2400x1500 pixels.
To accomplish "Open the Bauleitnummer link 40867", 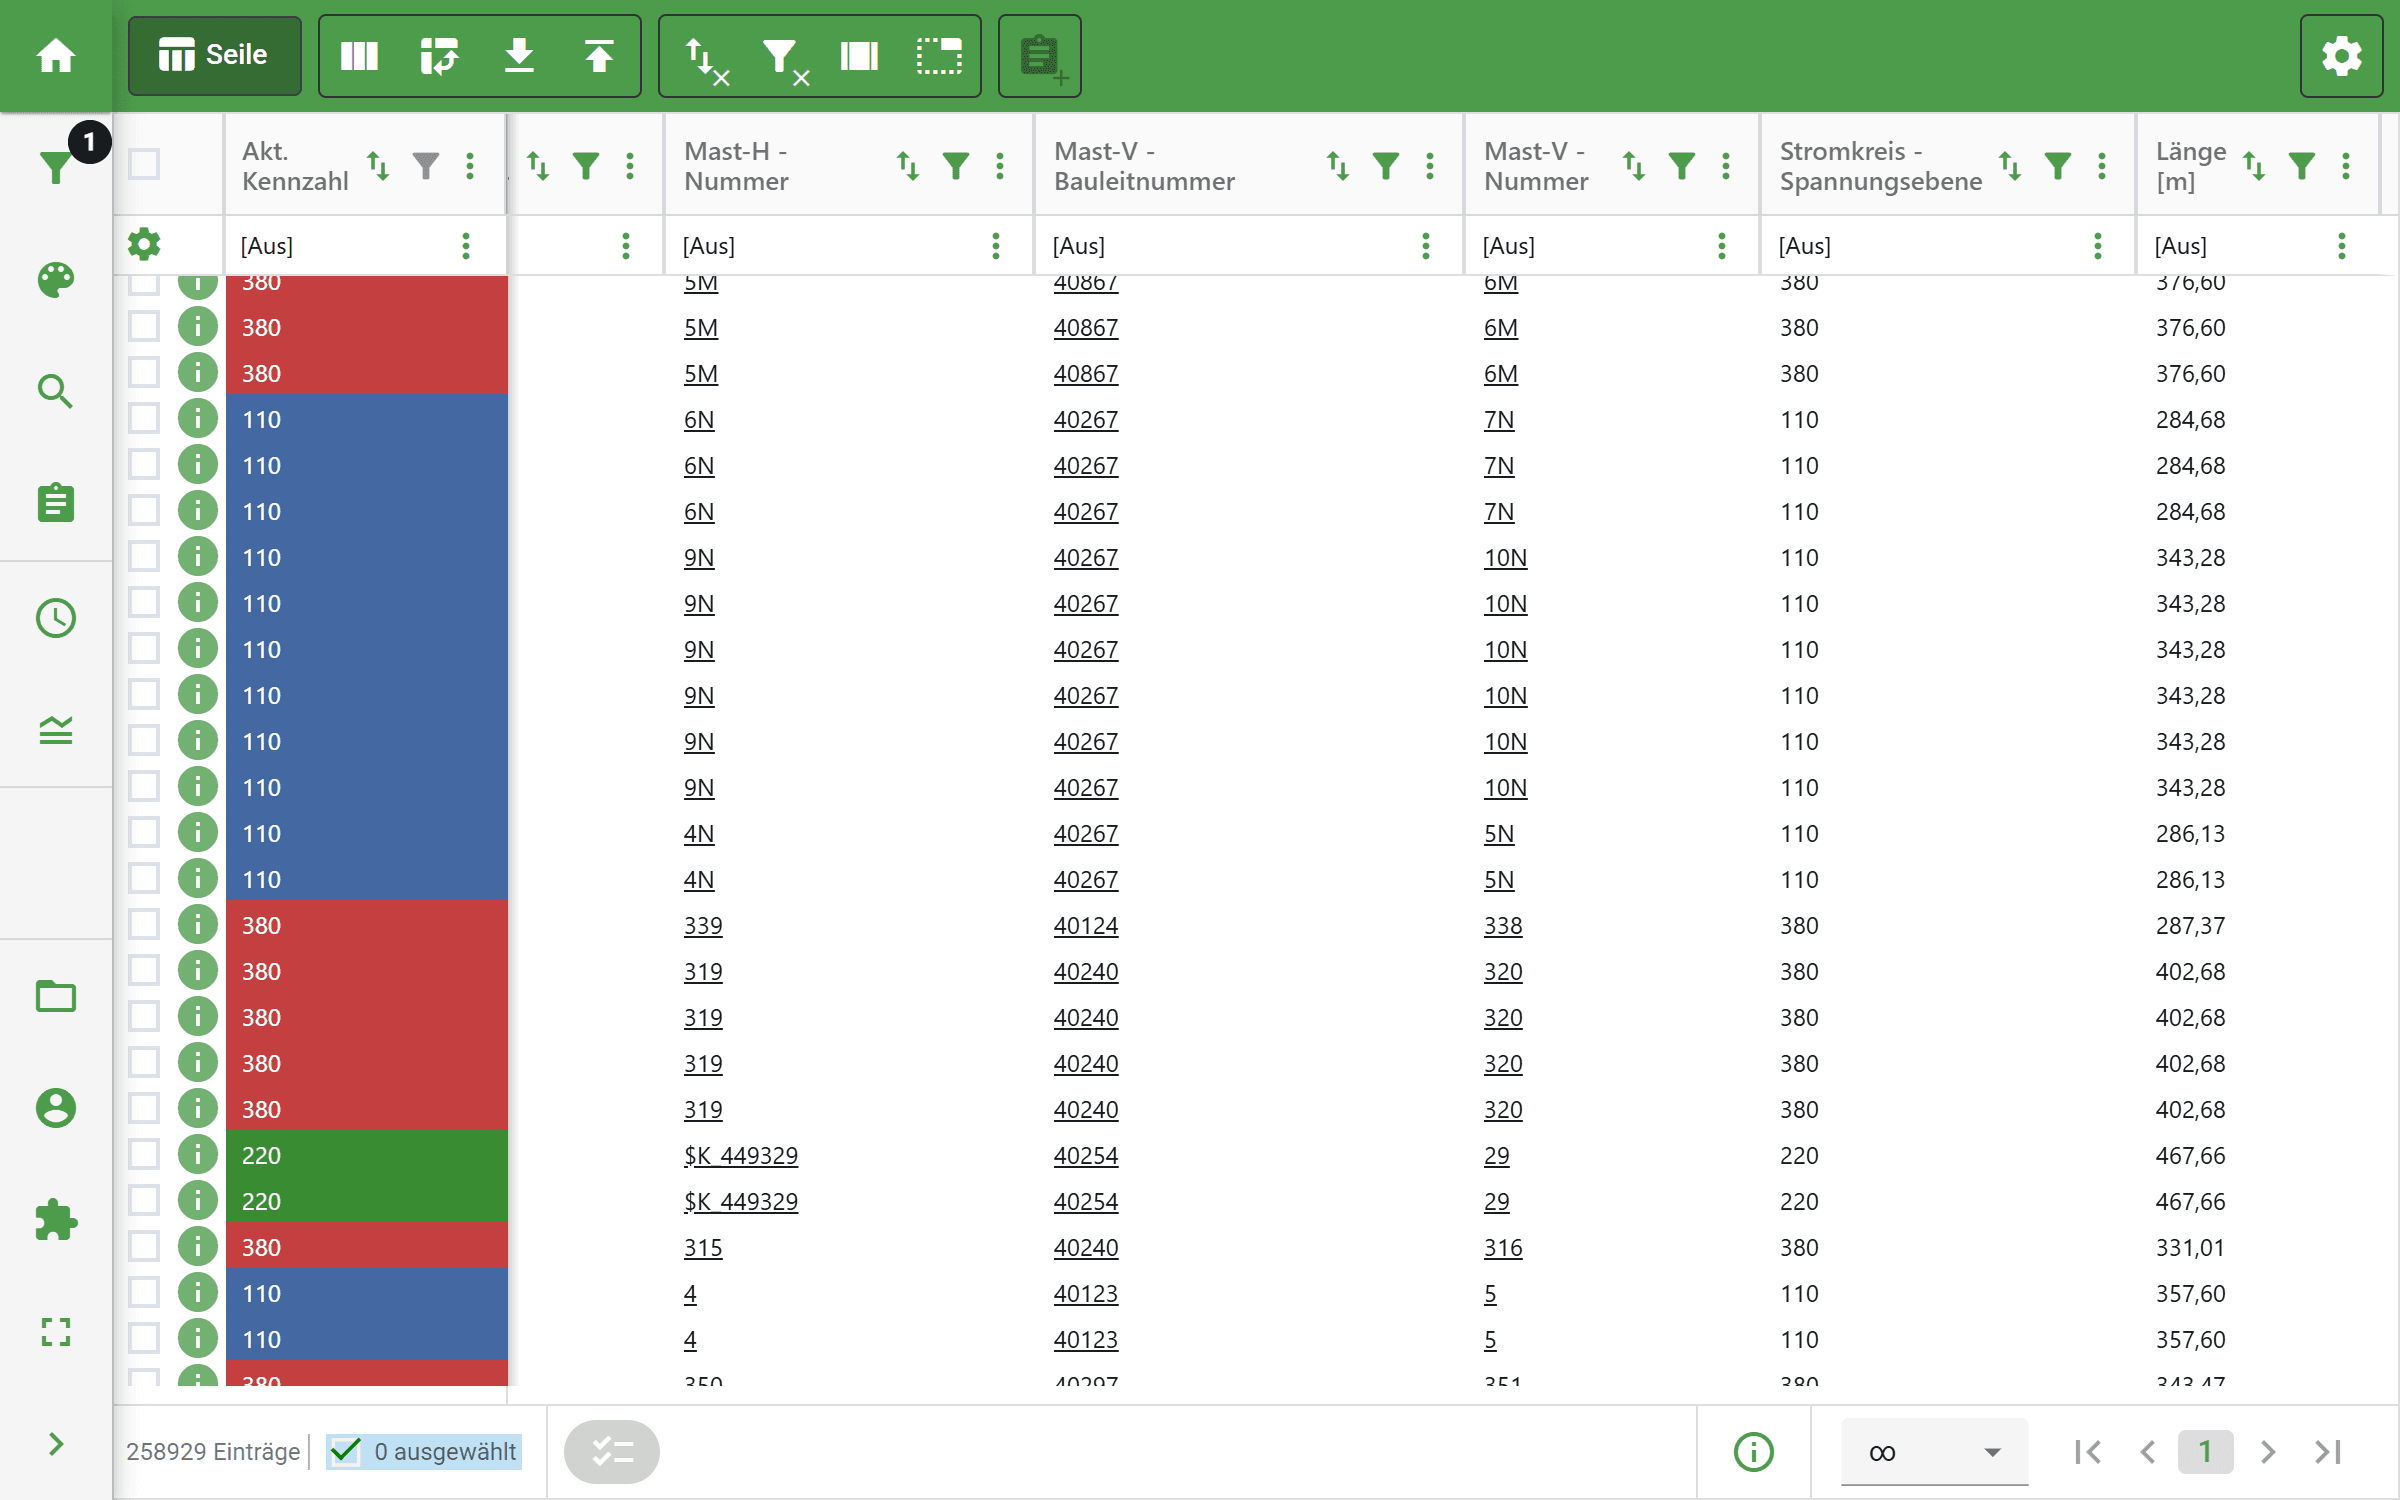I will (x=1085, y=327).
